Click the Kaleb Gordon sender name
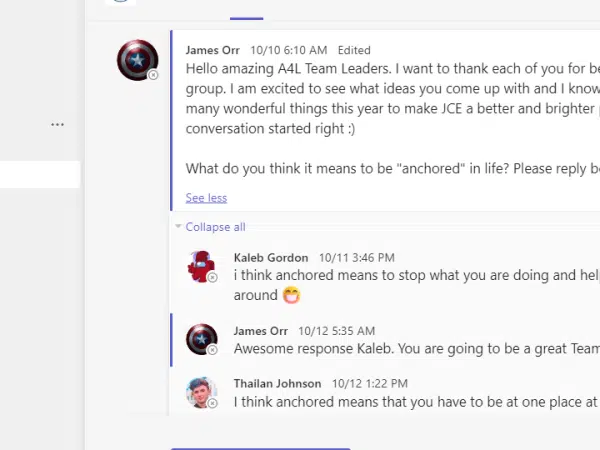This screenshot has width=600, height=450. [x=271, y=258]
